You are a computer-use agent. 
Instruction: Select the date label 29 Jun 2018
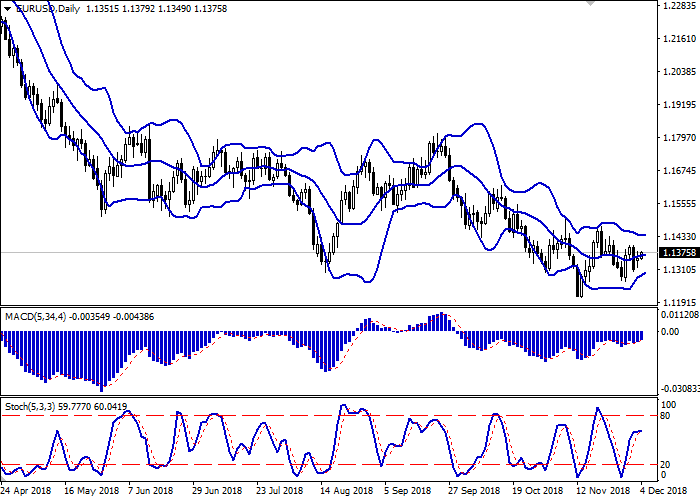217,491
